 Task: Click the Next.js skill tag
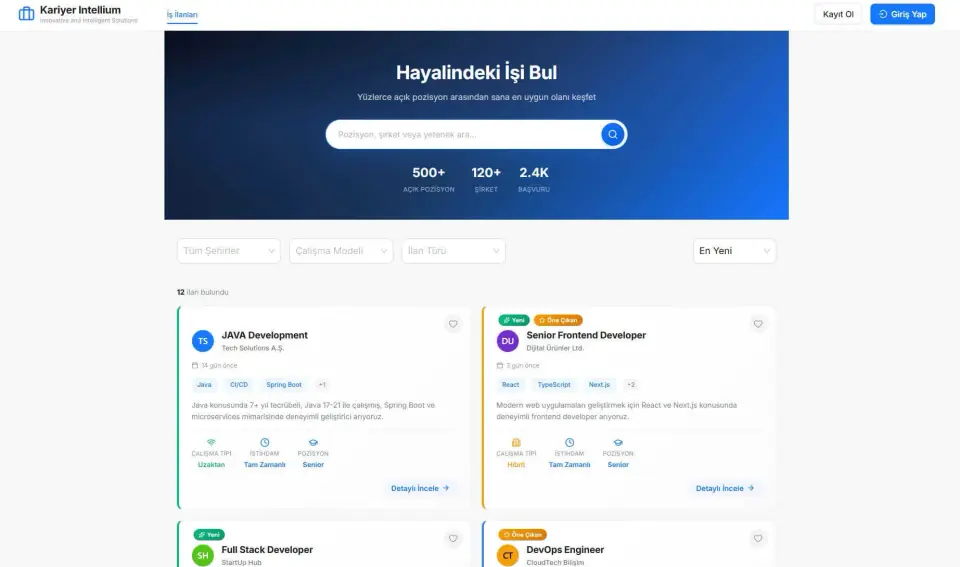click(599, 385)
